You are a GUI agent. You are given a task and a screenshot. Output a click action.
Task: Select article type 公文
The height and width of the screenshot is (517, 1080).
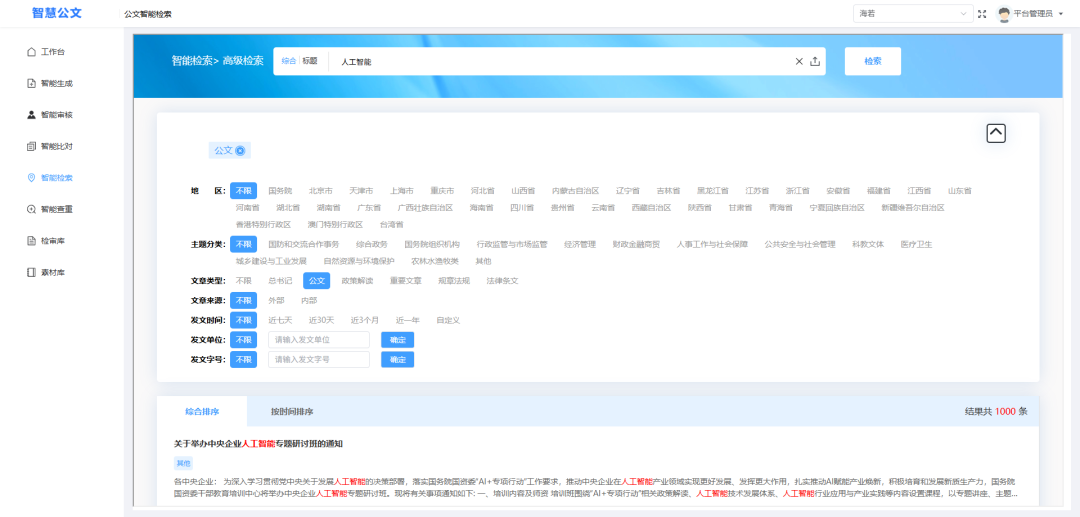pos(317,281)
